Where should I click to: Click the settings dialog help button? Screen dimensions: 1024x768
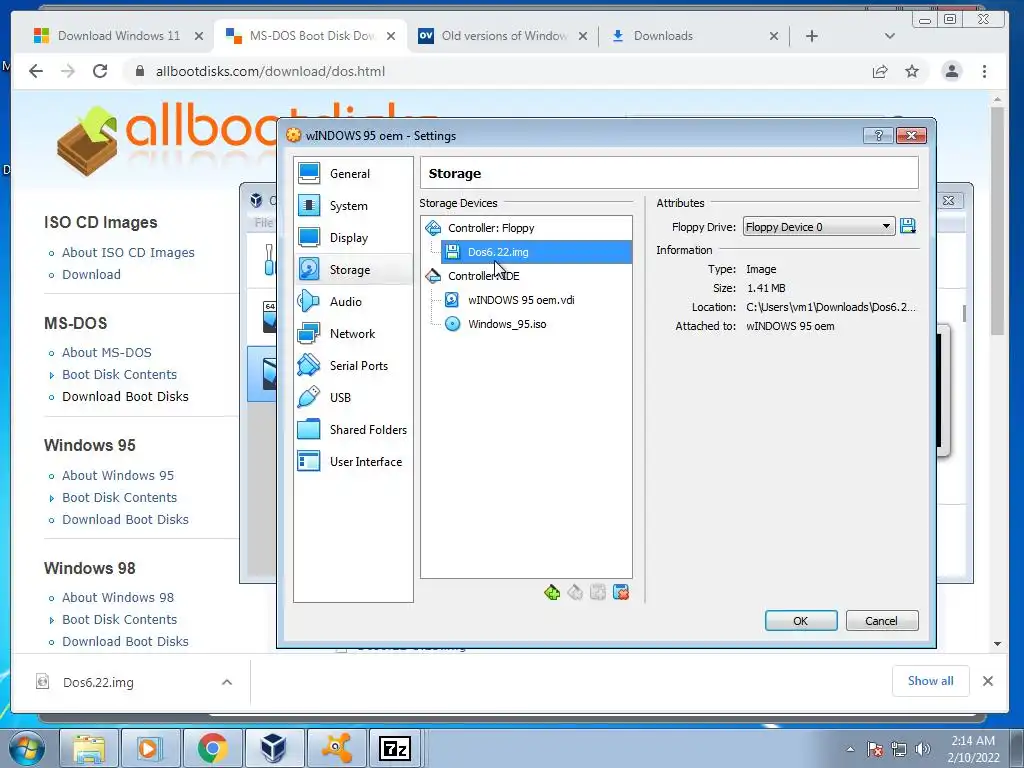[x=878, y=135]
